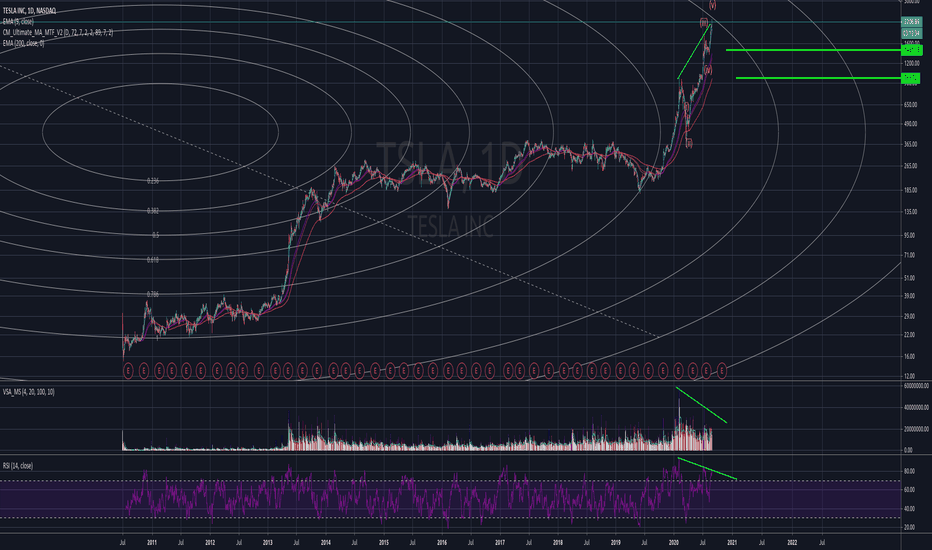This screenshot has height=550, width=932.
Task: Click the 2016 label on the time axis
Action: pyautogui.click(x=442, y=542)
